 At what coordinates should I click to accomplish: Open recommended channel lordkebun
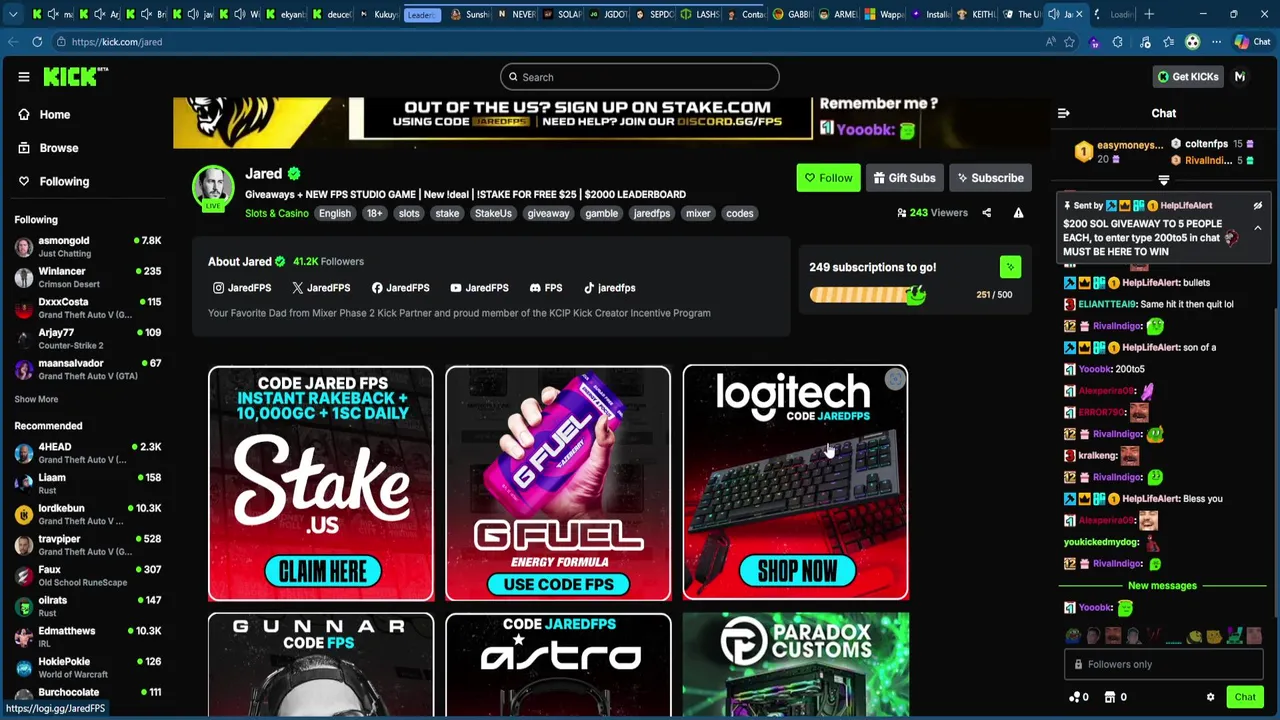coord(88,514)
